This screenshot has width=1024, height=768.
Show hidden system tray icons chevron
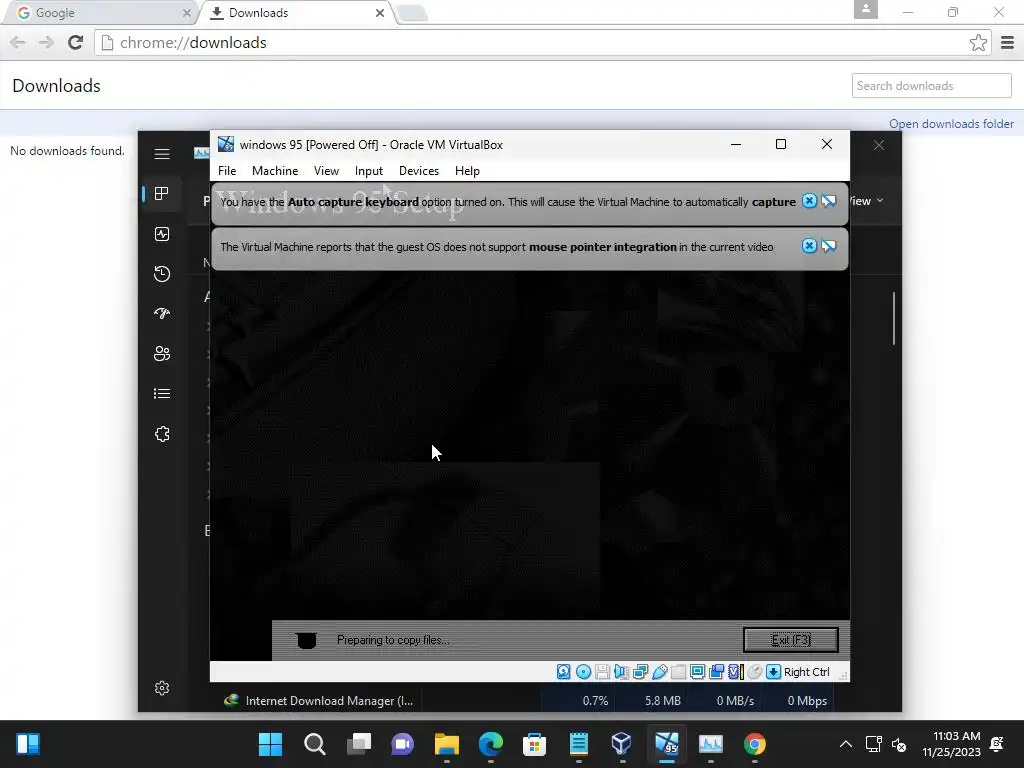click(x=845, y=744)
